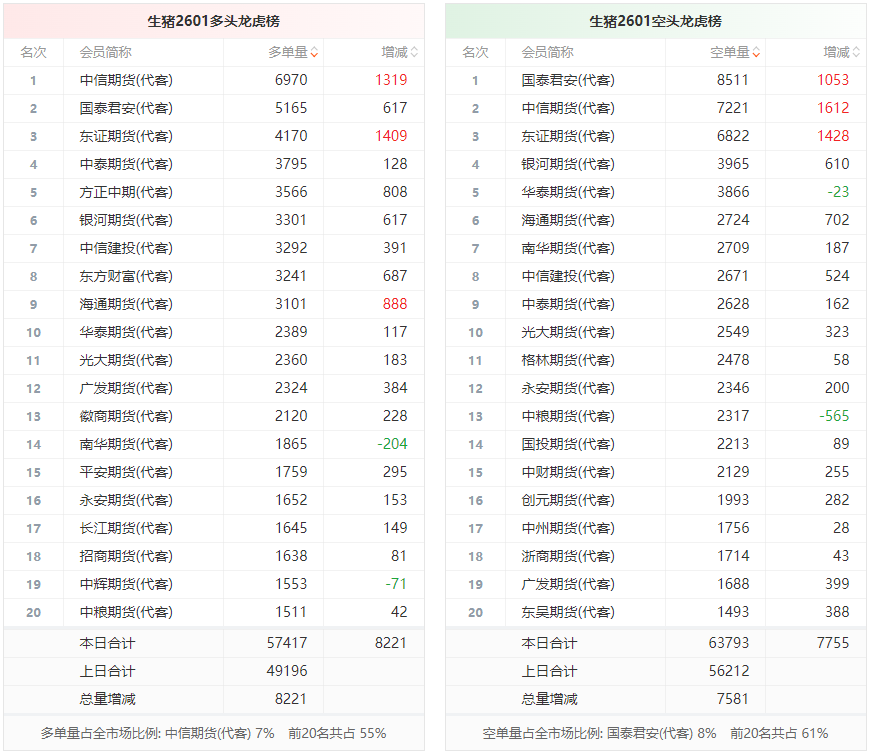This screenshot has width=870, height=755.
Task: Select 银河期货(代客) in short ranking
Action: pyautogui.click(x=568, y=164)
